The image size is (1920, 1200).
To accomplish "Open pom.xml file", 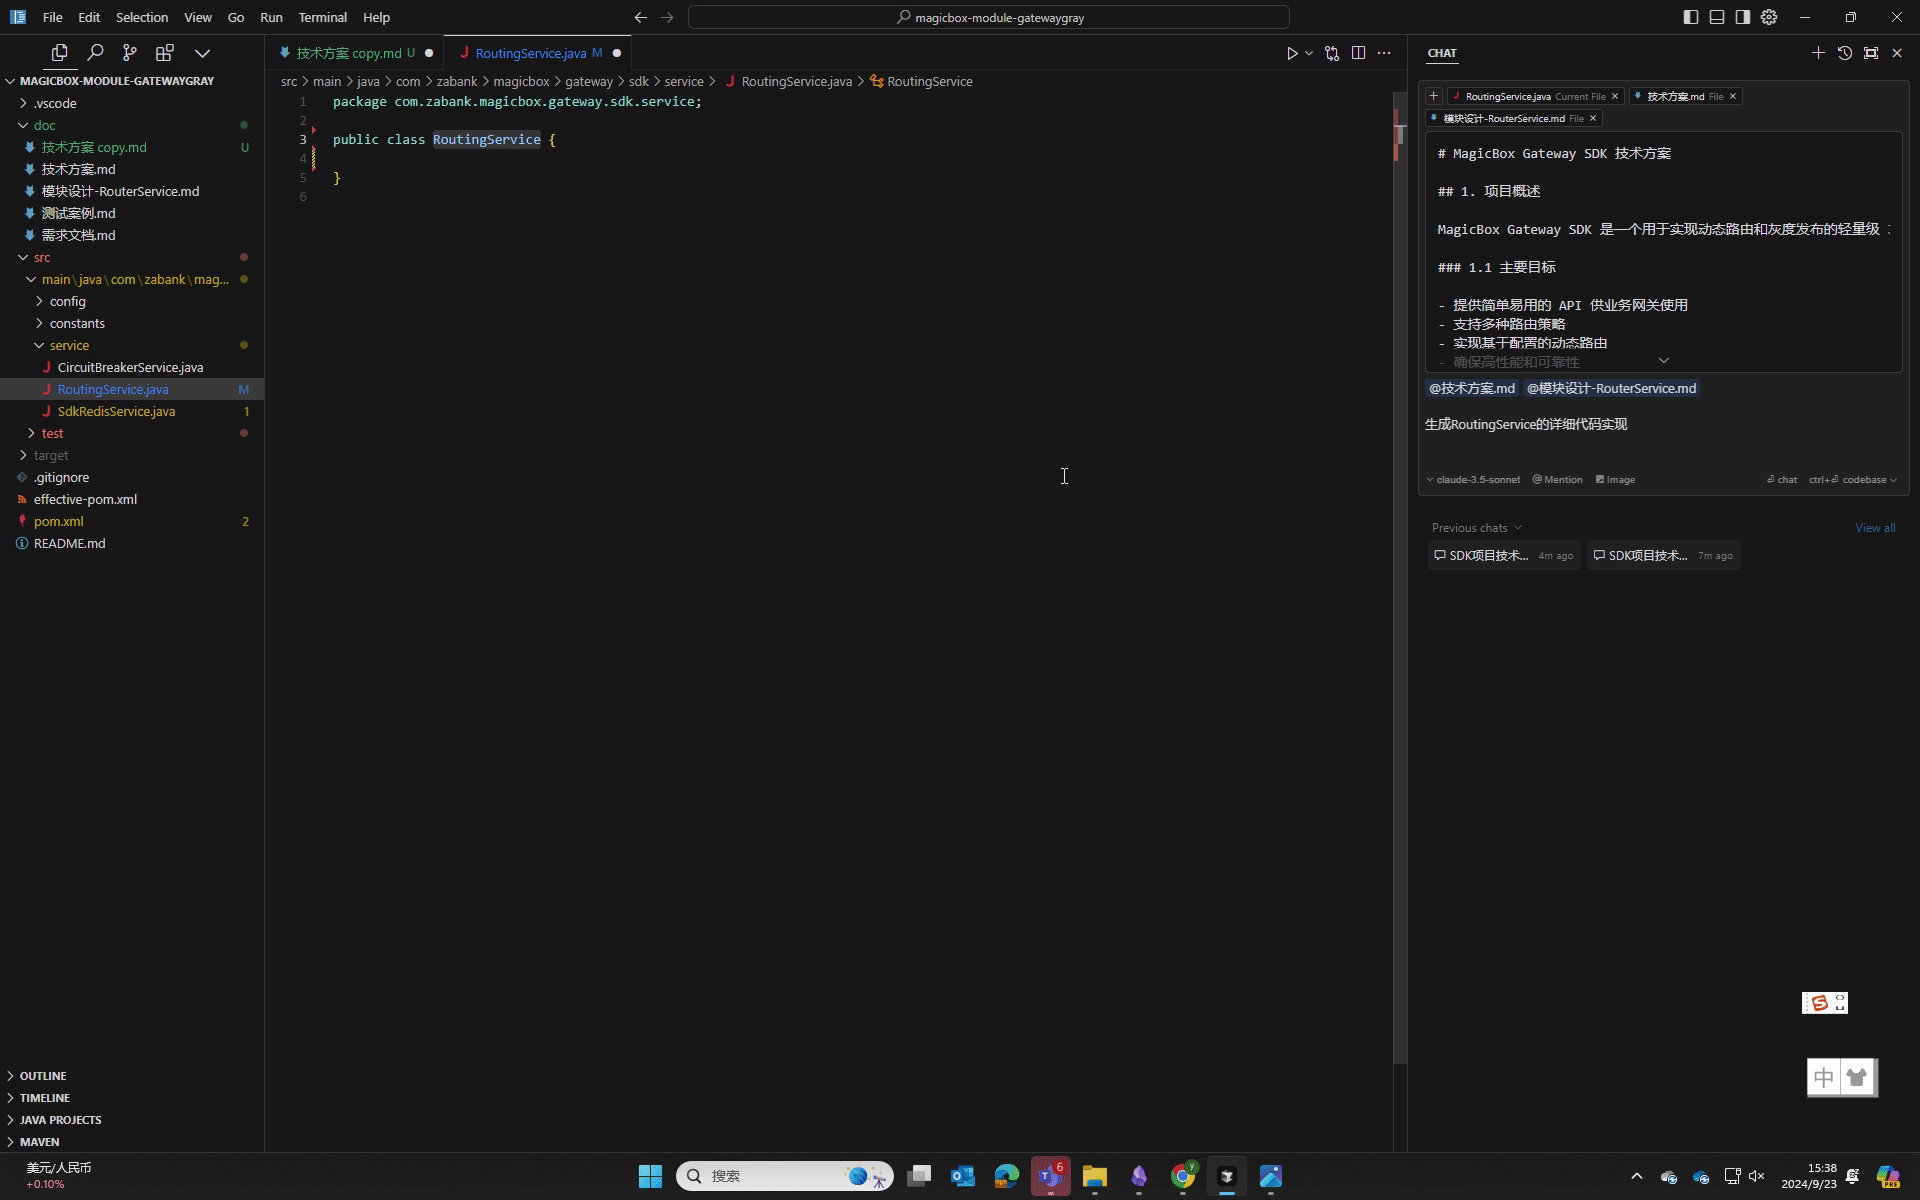I will tap(58, 521).
